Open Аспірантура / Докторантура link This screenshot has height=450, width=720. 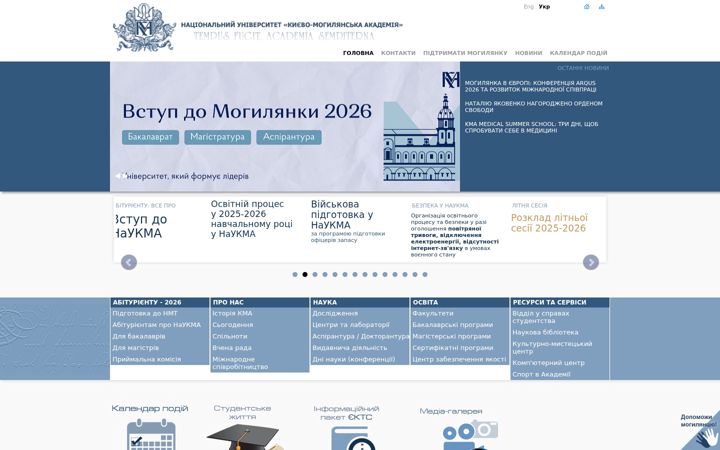[361, 336]
